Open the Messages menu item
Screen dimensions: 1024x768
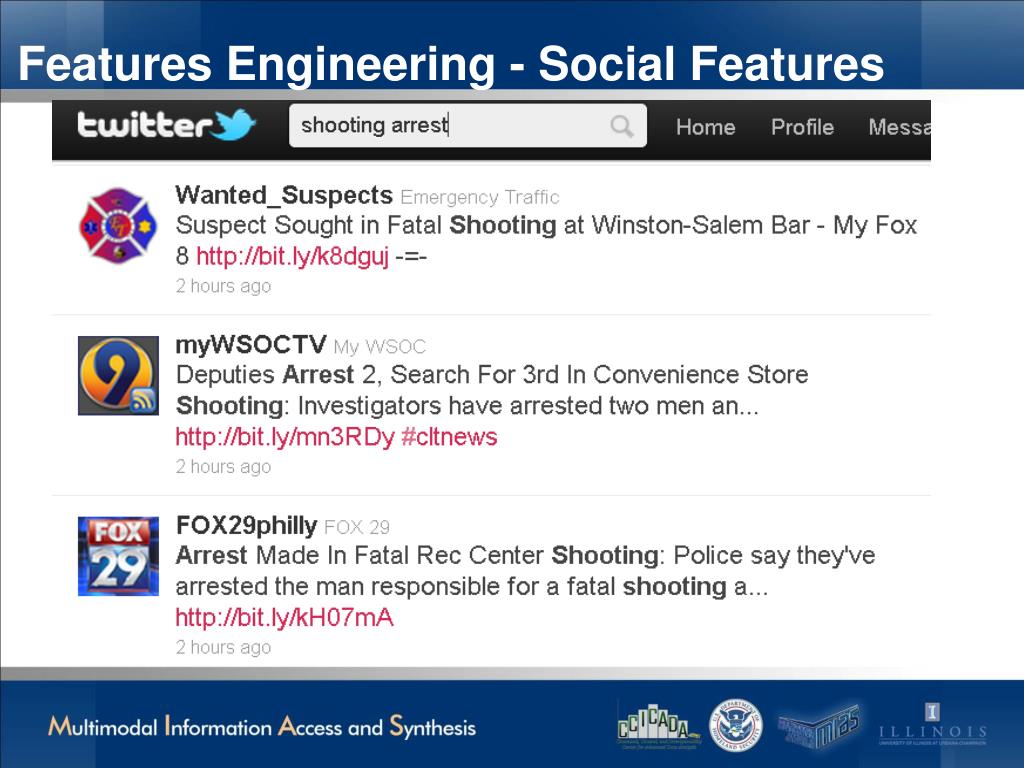899,127
